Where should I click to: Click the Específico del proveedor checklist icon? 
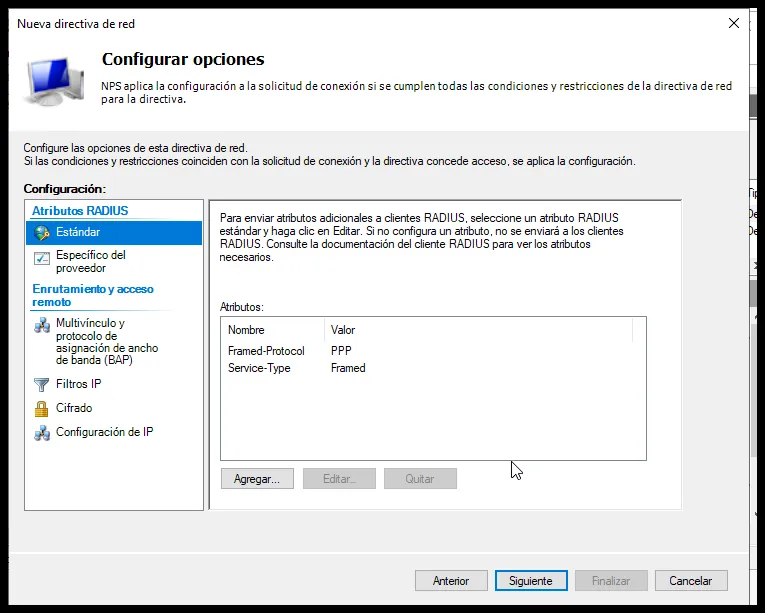pos(42,258)
